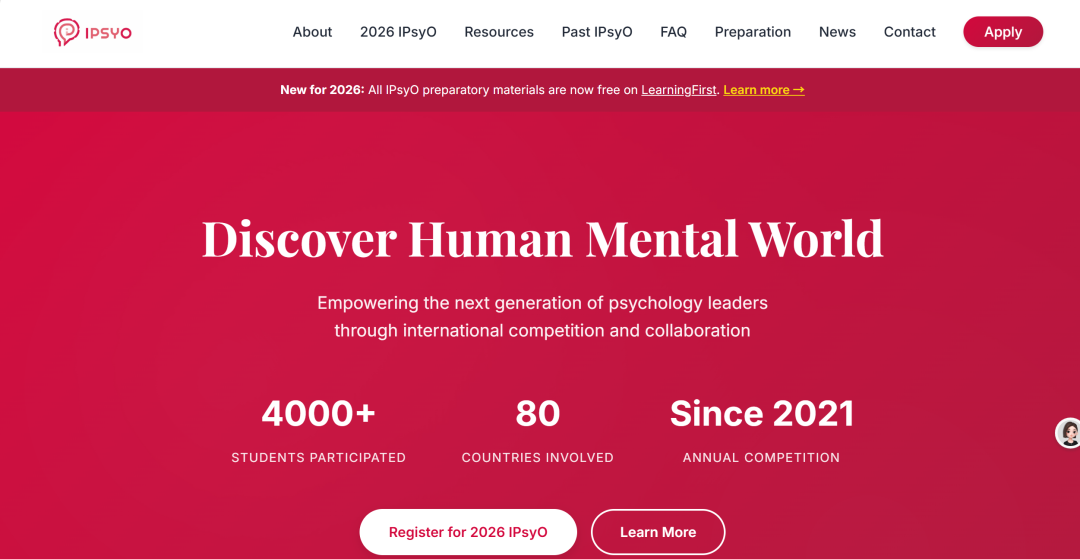Click the 80 countries involved statistic
Viewport: 1080px width, 559px height.
click(x=537, y=431)
